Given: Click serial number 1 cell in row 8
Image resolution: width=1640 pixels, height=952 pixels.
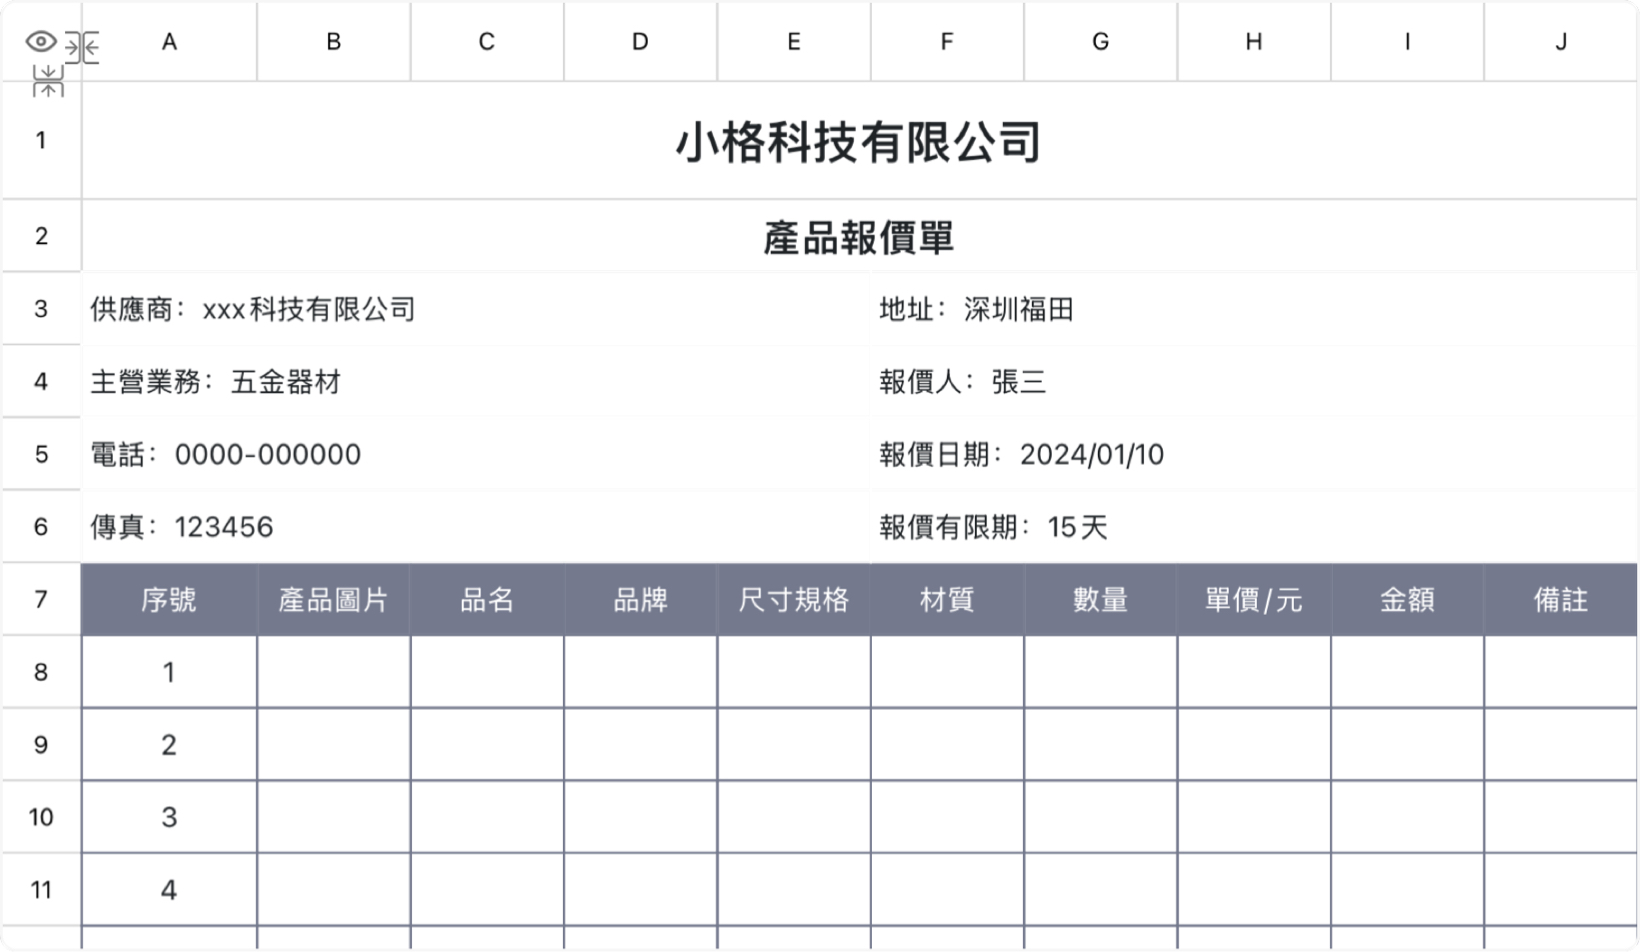Looking at the screenshot, I should [169, 672].
